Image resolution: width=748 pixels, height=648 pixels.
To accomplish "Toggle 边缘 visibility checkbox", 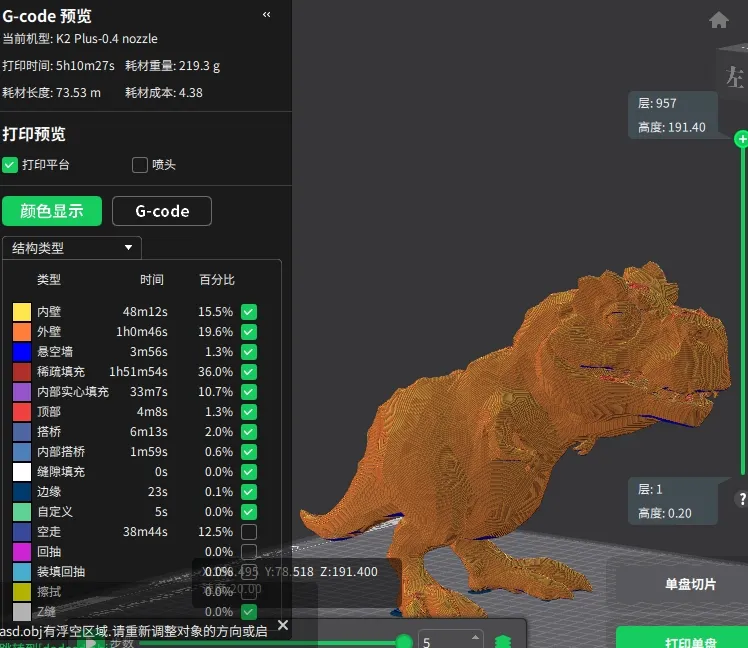I will coord(249,492).
